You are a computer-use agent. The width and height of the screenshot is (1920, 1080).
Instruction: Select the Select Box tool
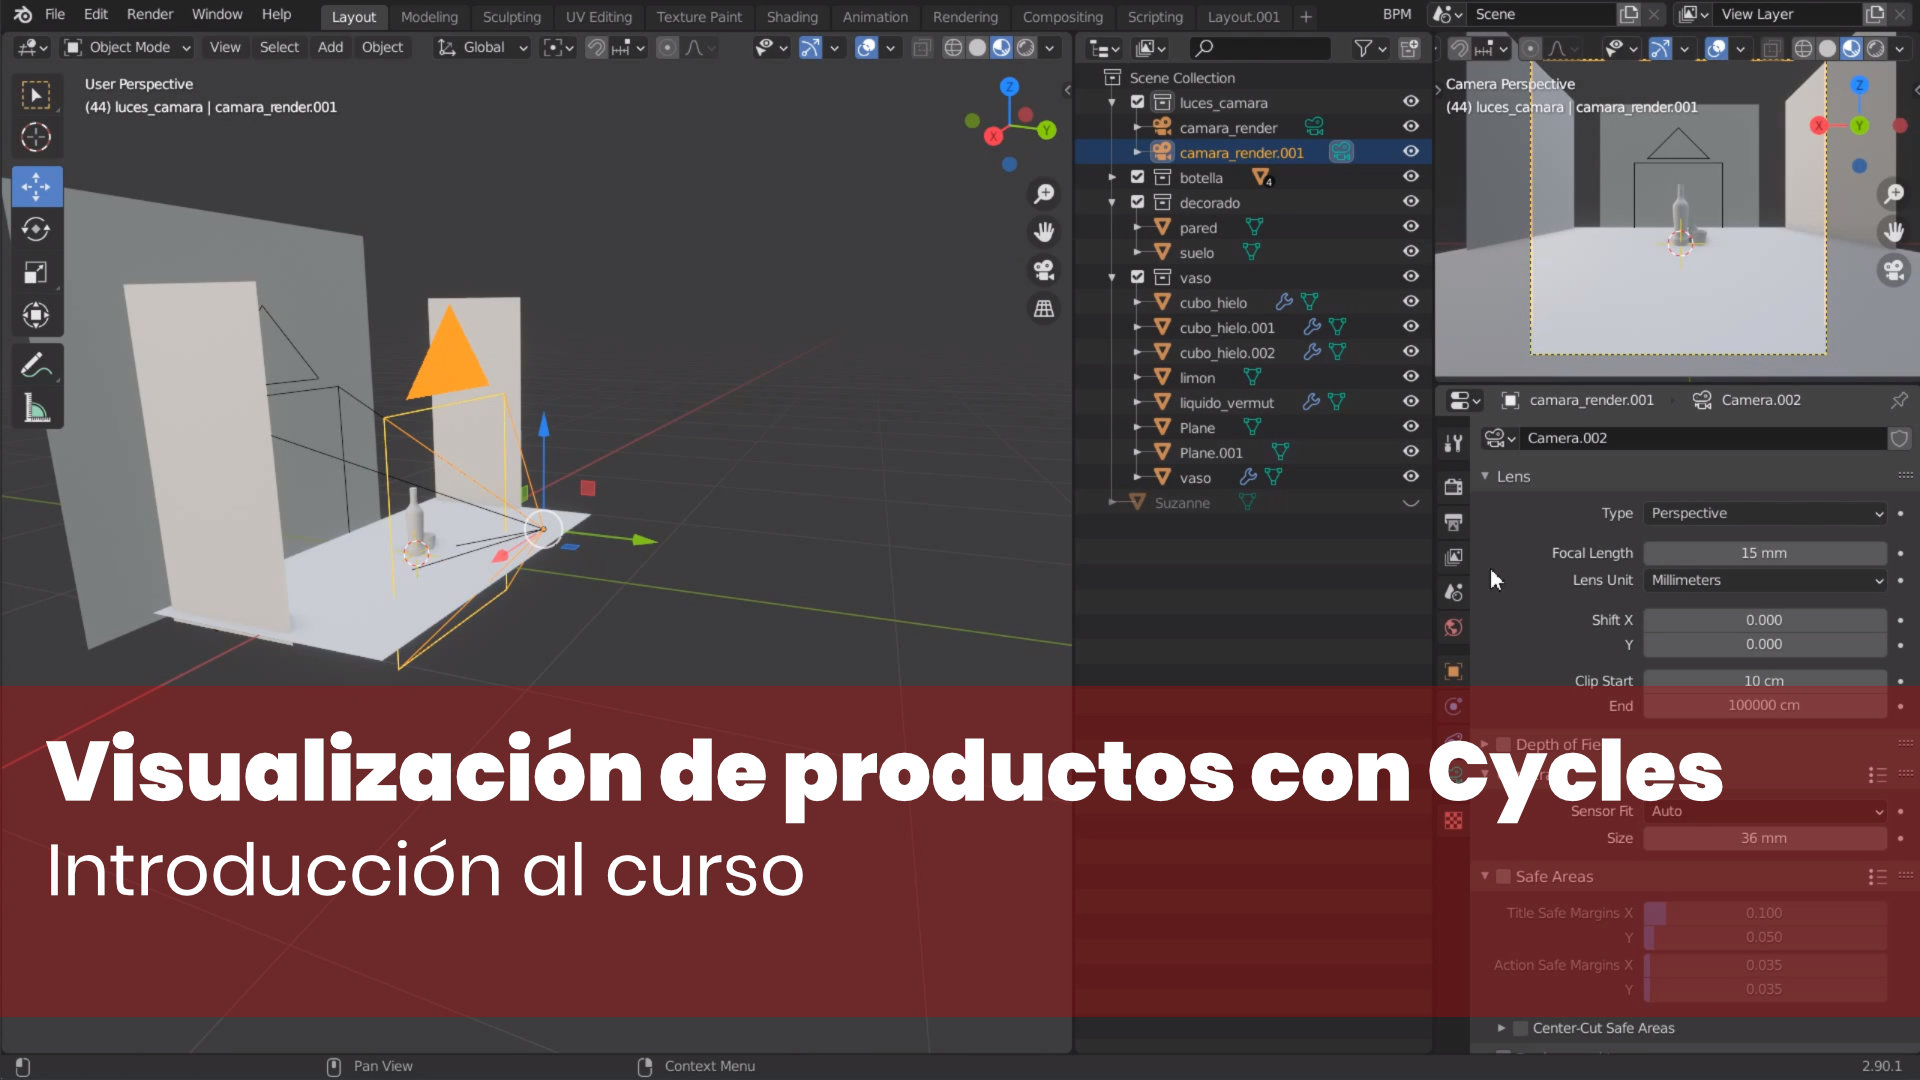point(36,95)
